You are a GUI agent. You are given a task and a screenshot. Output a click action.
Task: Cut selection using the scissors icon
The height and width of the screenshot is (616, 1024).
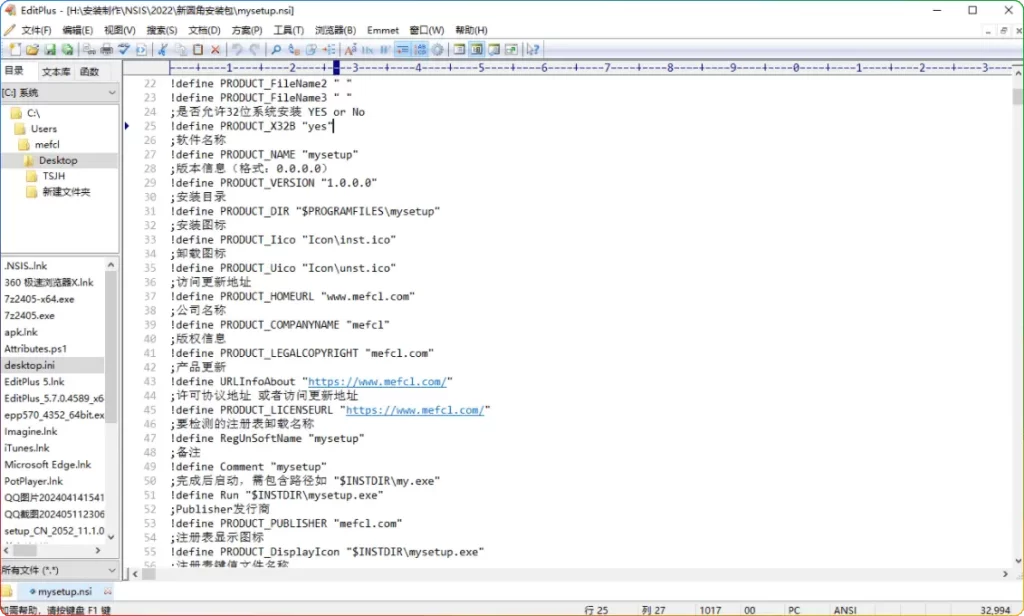point(162,50)
